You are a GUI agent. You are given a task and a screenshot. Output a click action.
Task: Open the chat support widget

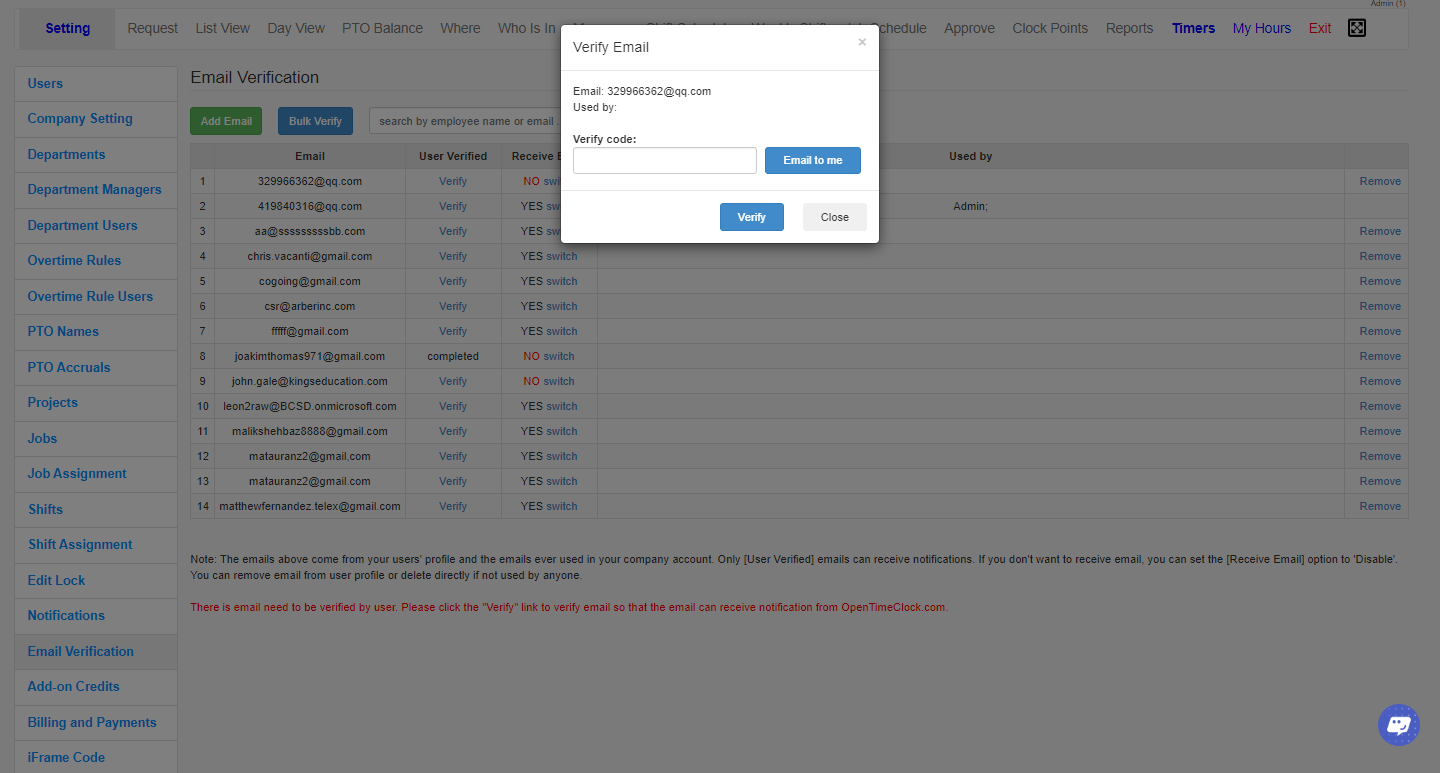tap(1398, 724)
